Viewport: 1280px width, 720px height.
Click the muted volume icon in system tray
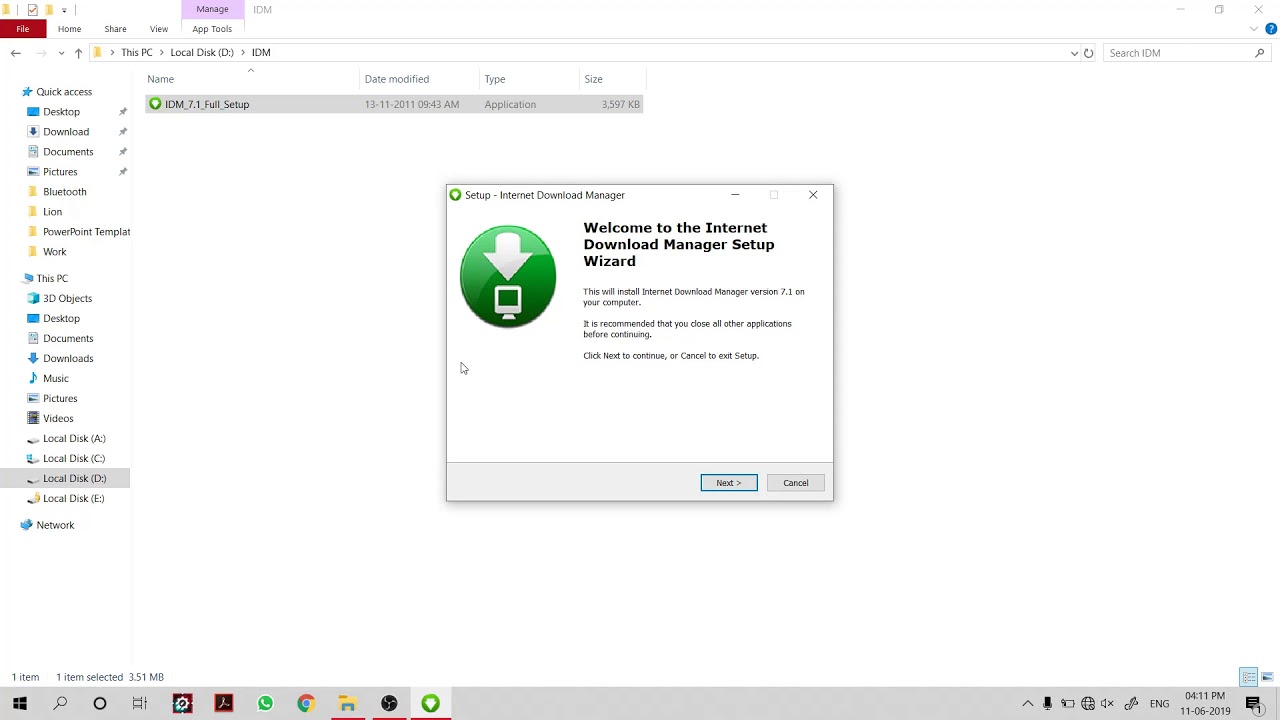tap(1107, 704)
